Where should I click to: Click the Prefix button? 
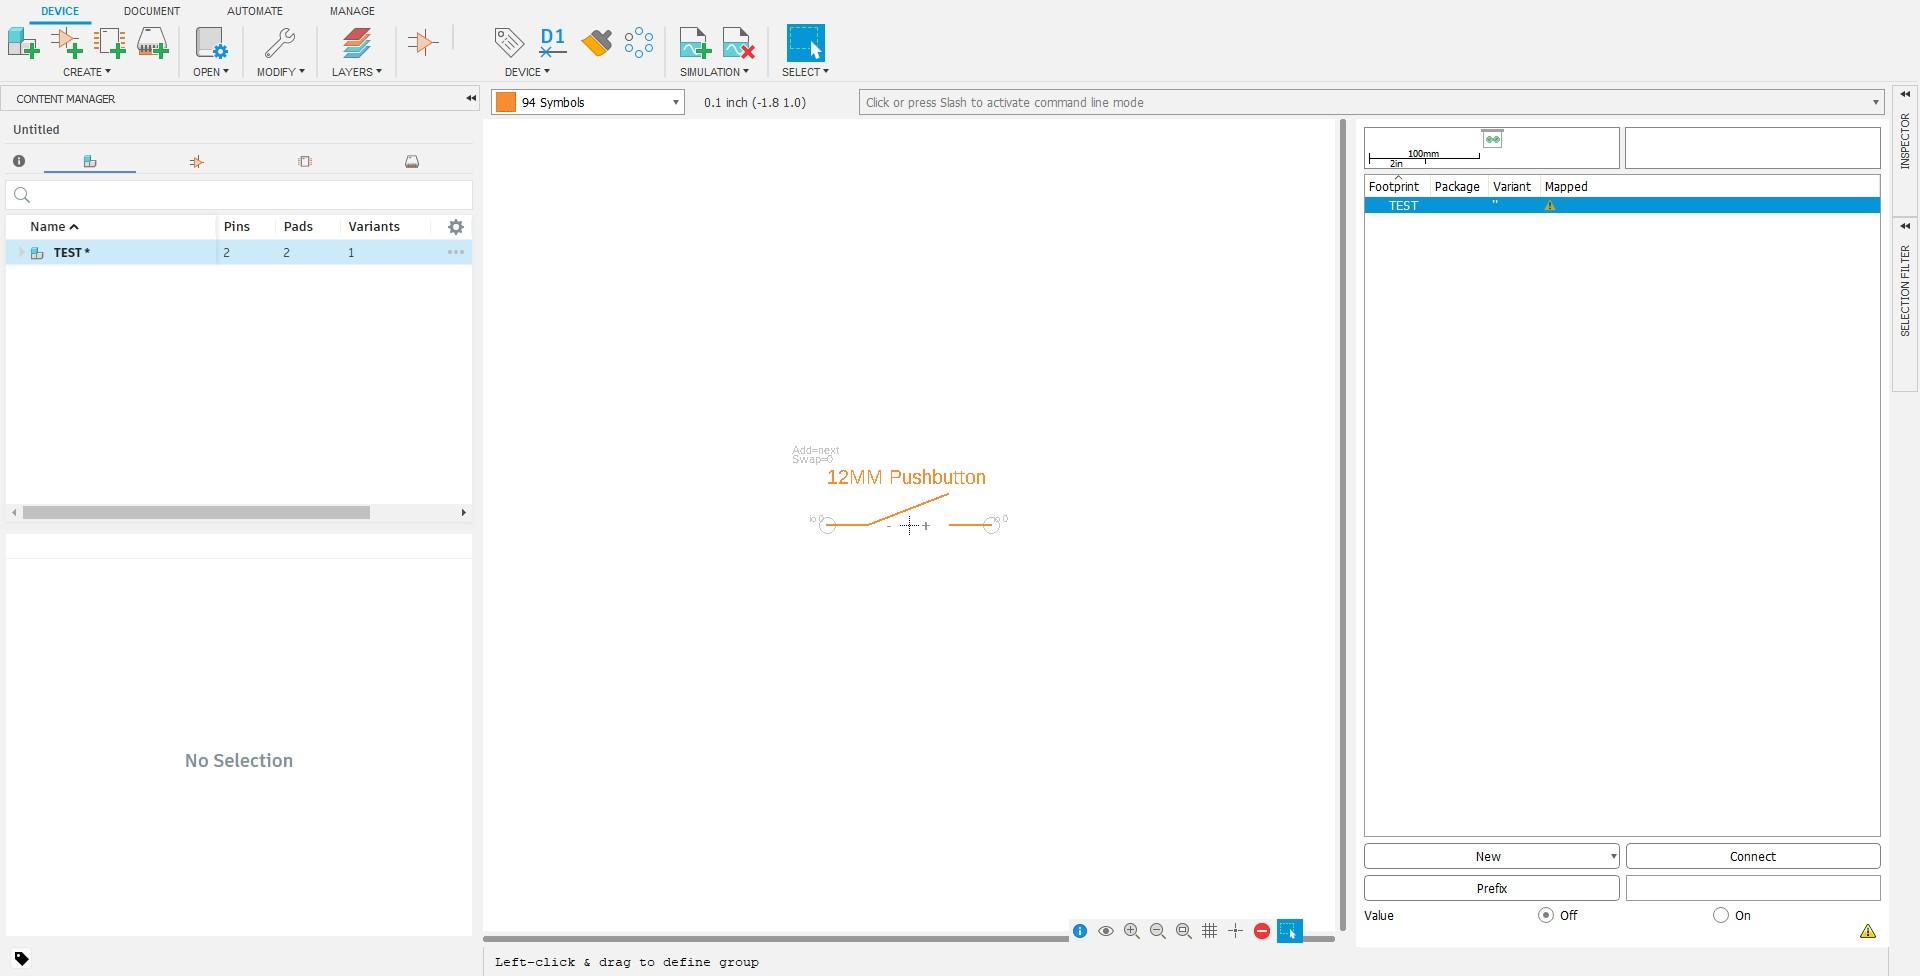point(1491,888)
